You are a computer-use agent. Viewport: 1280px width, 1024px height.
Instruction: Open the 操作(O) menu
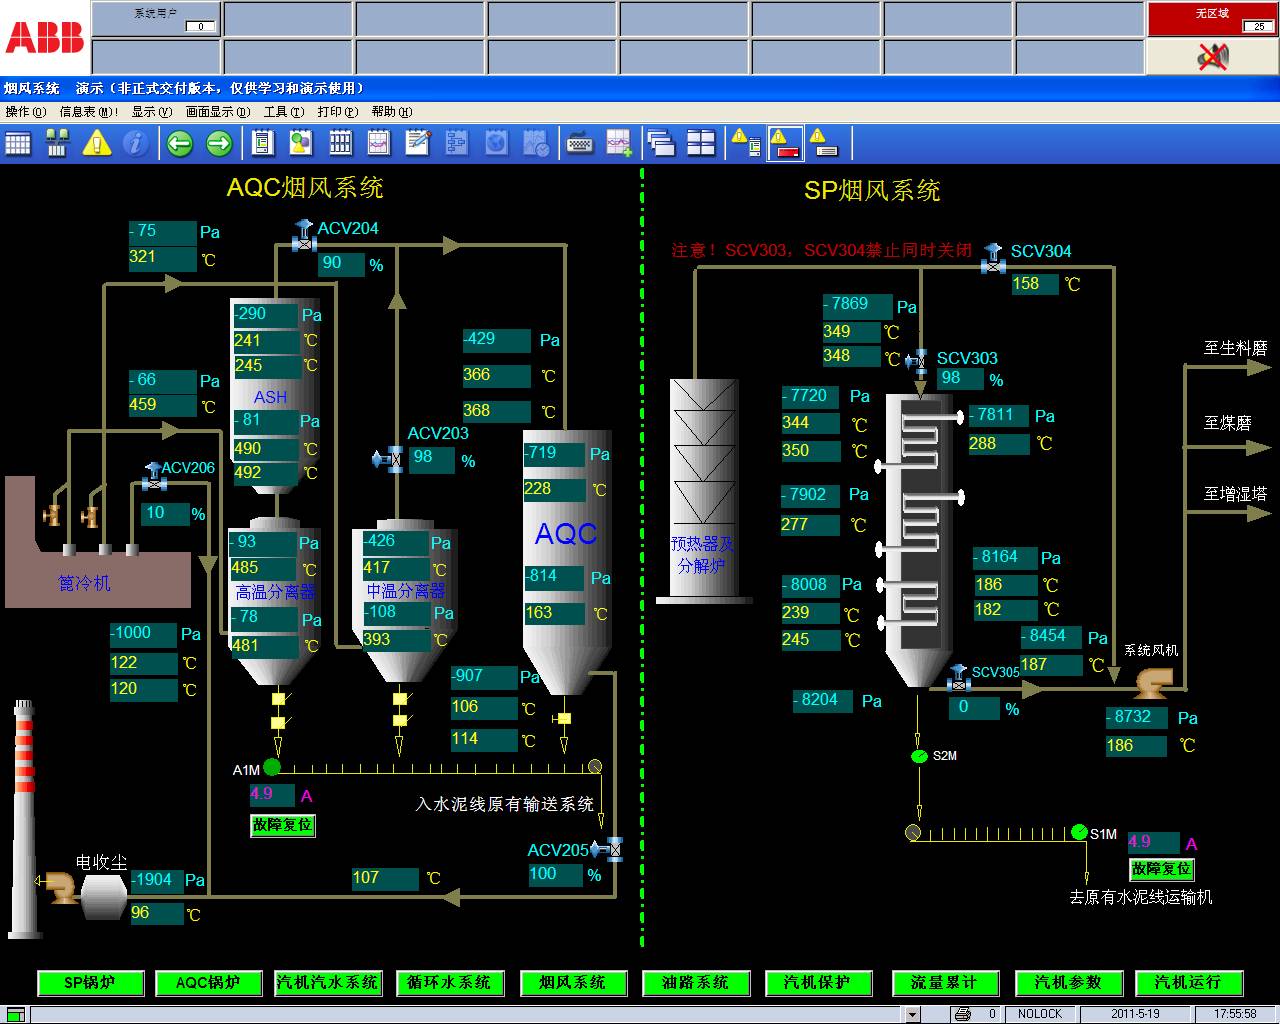(x=25, y=112)
